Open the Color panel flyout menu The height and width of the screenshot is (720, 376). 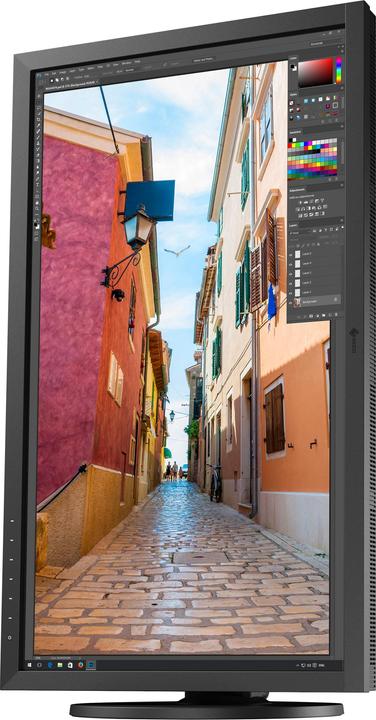point(342,51)
